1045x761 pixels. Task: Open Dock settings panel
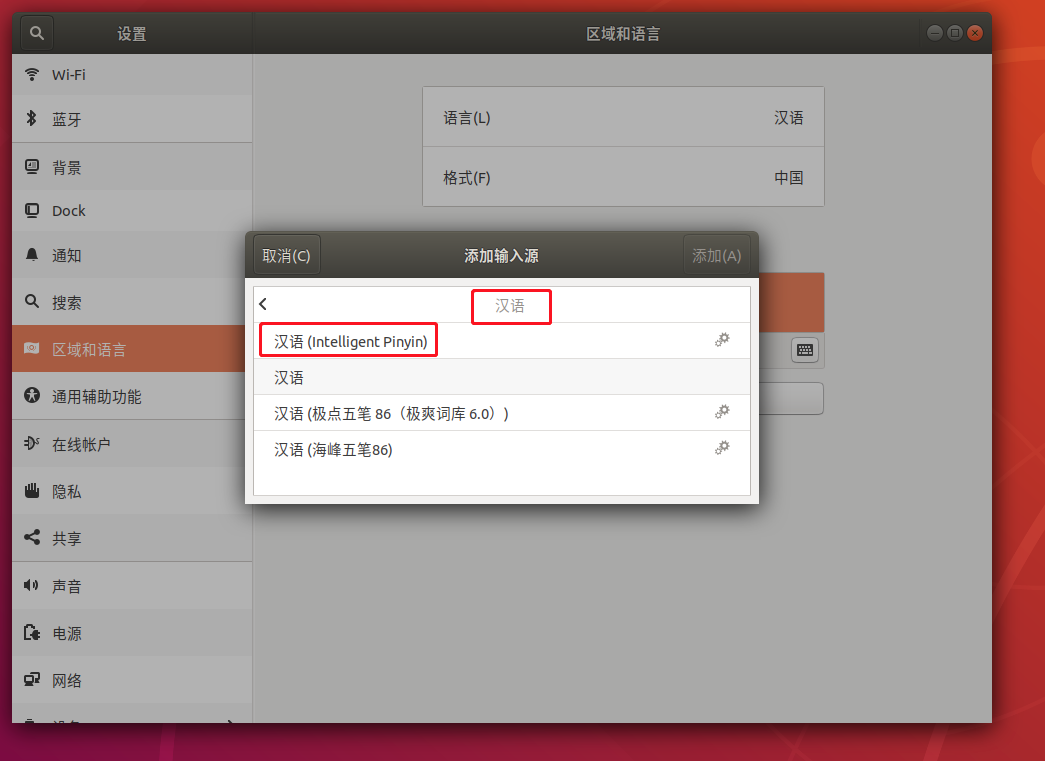coord(132,211)
